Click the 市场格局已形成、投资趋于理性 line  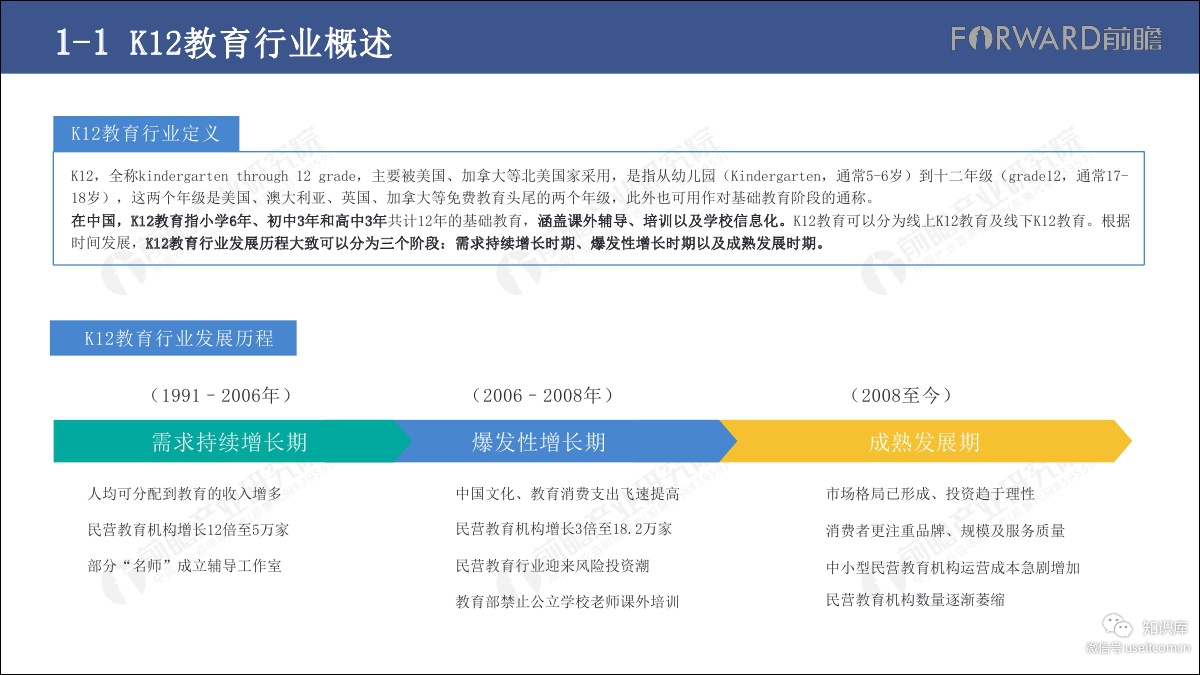click(x=930, y=494)
